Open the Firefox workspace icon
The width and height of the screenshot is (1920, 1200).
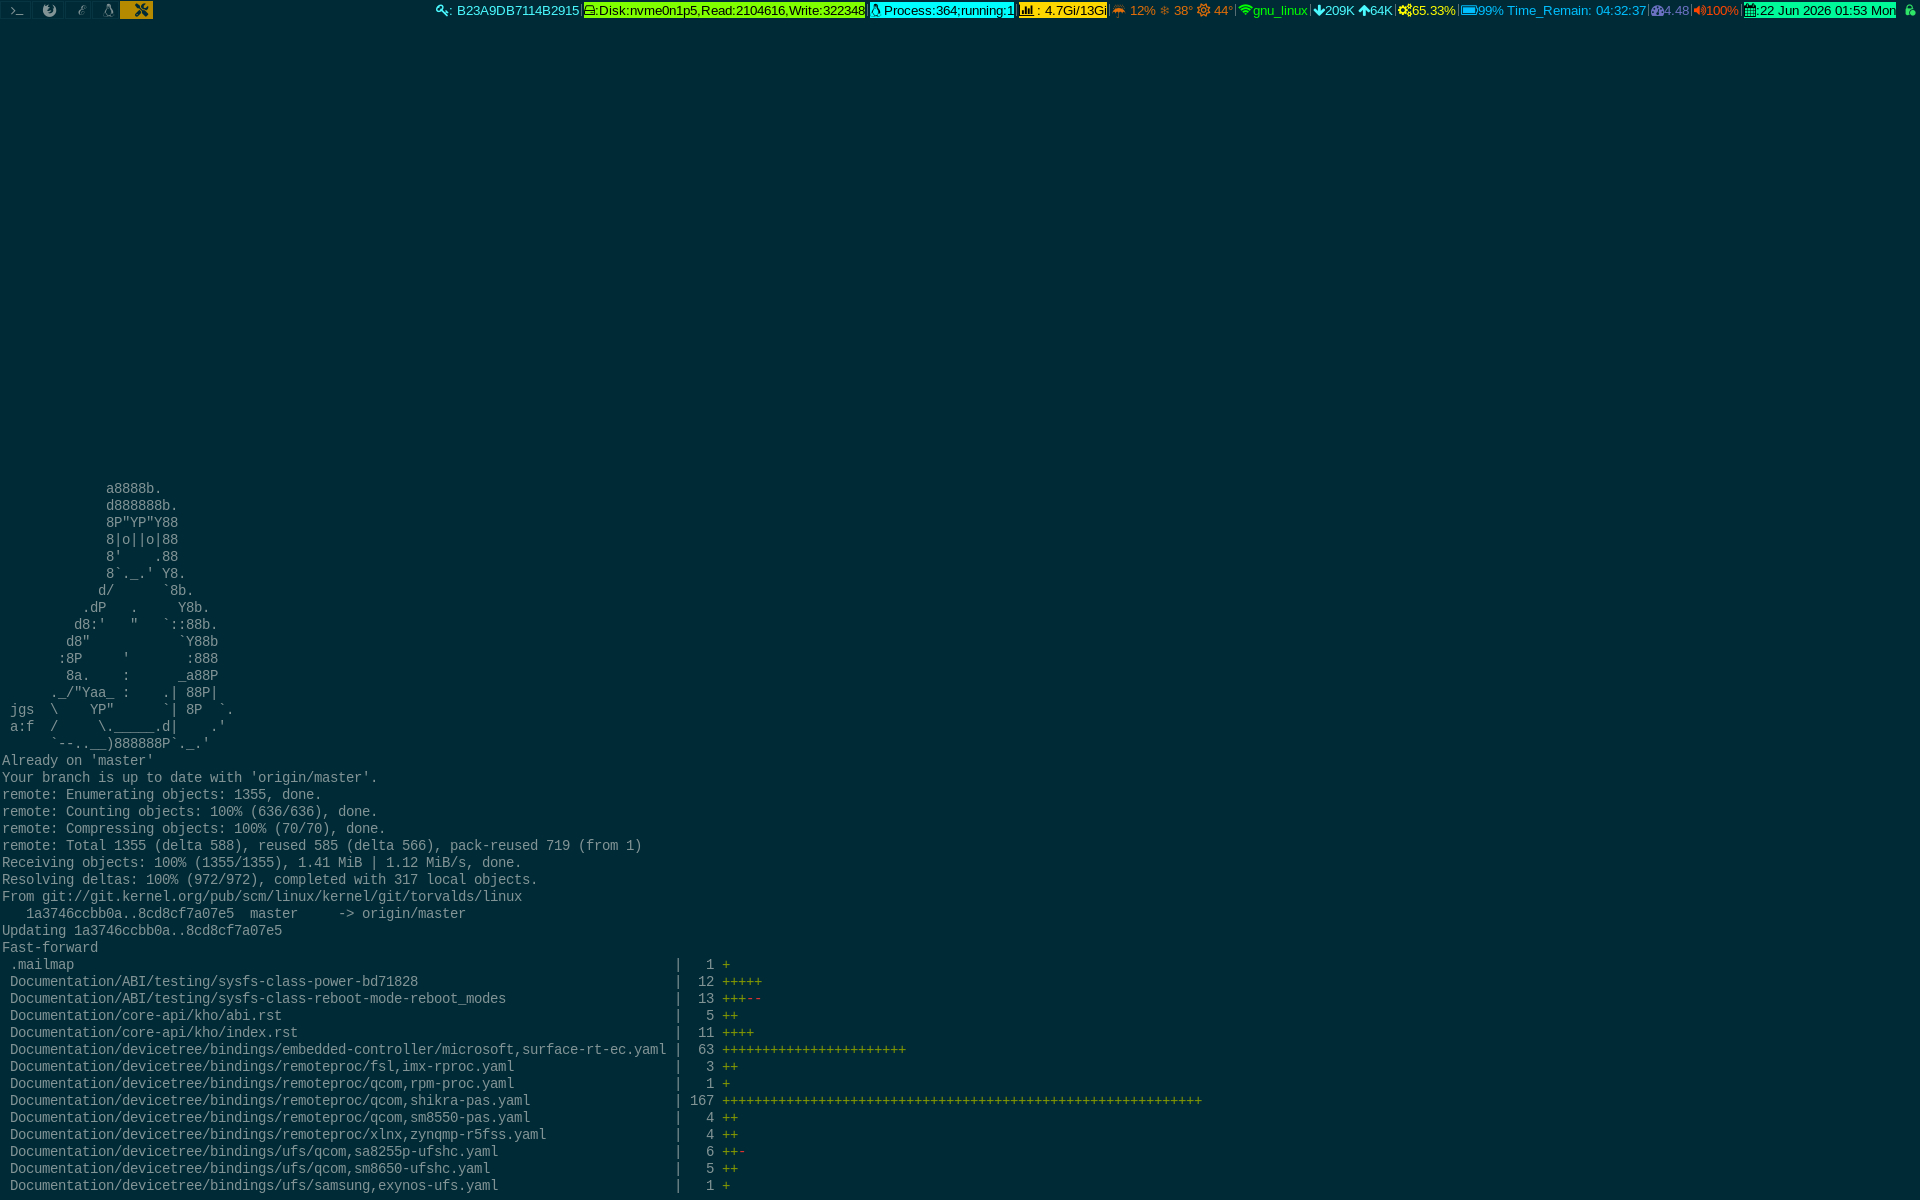tap(49, 10)
